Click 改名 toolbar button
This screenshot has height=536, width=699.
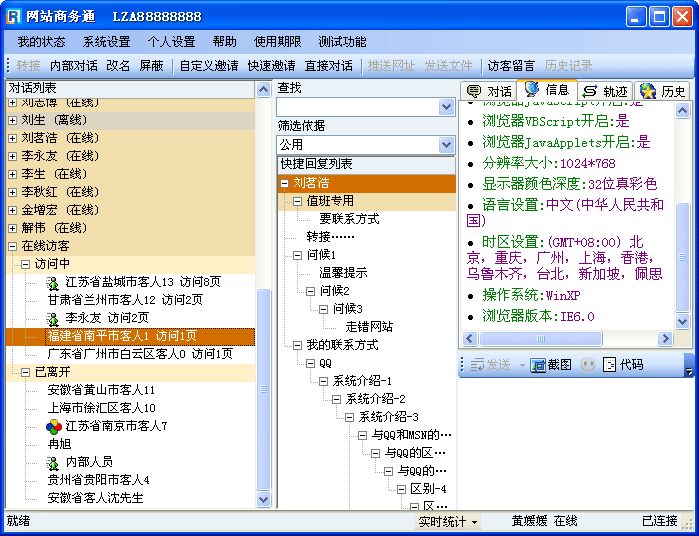(x=118, y=66)
